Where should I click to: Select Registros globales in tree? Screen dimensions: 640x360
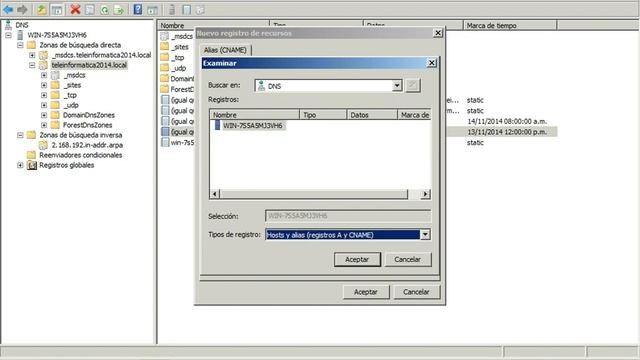[67, 165]
